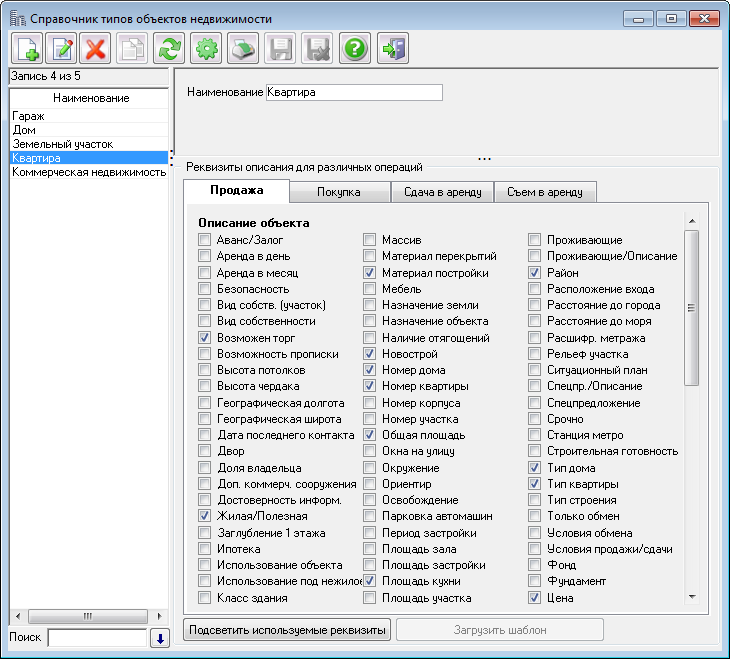Click the edit record pencil icon
The width and height of the screenshot is (730, 659).
click(61, 48)
